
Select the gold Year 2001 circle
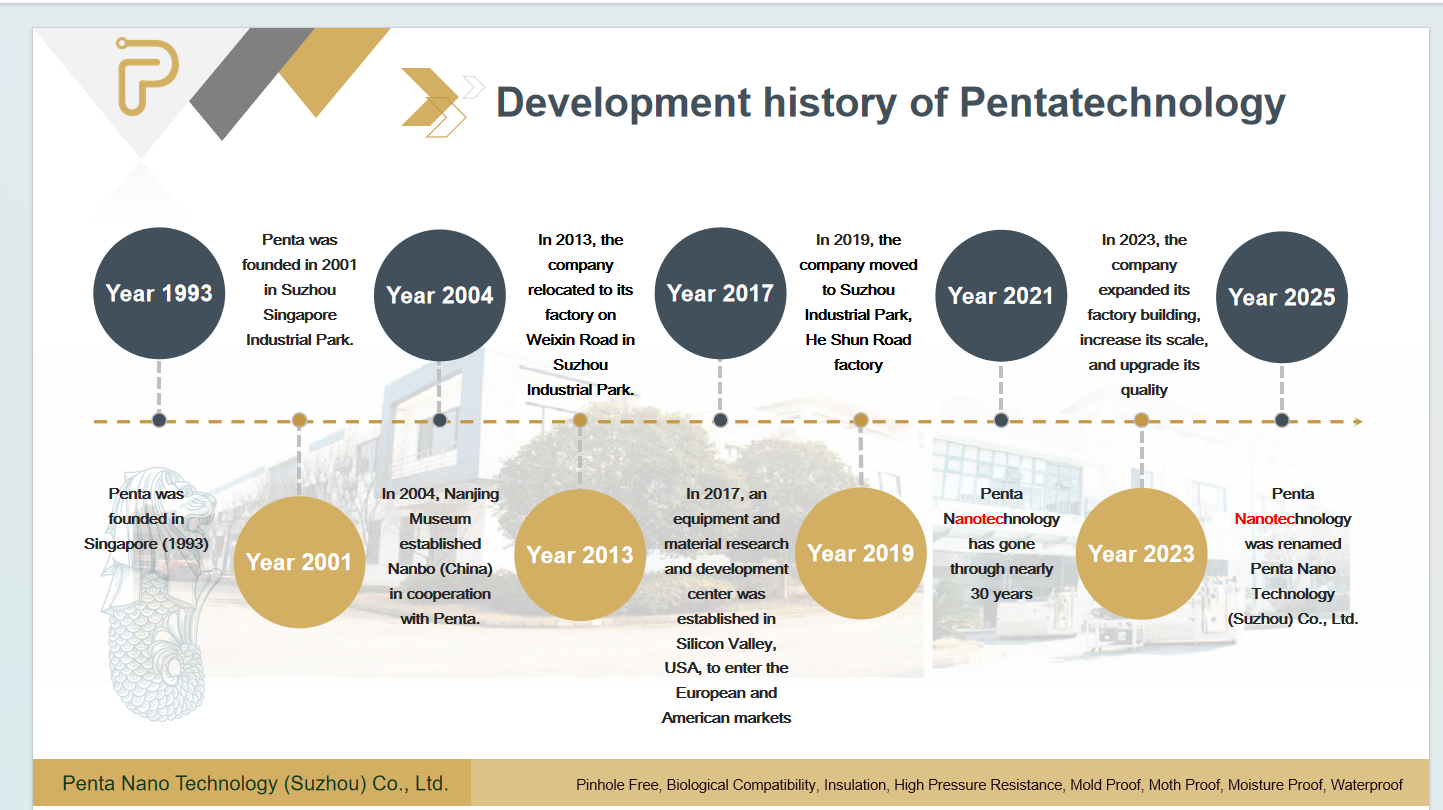tap(299, 562)
